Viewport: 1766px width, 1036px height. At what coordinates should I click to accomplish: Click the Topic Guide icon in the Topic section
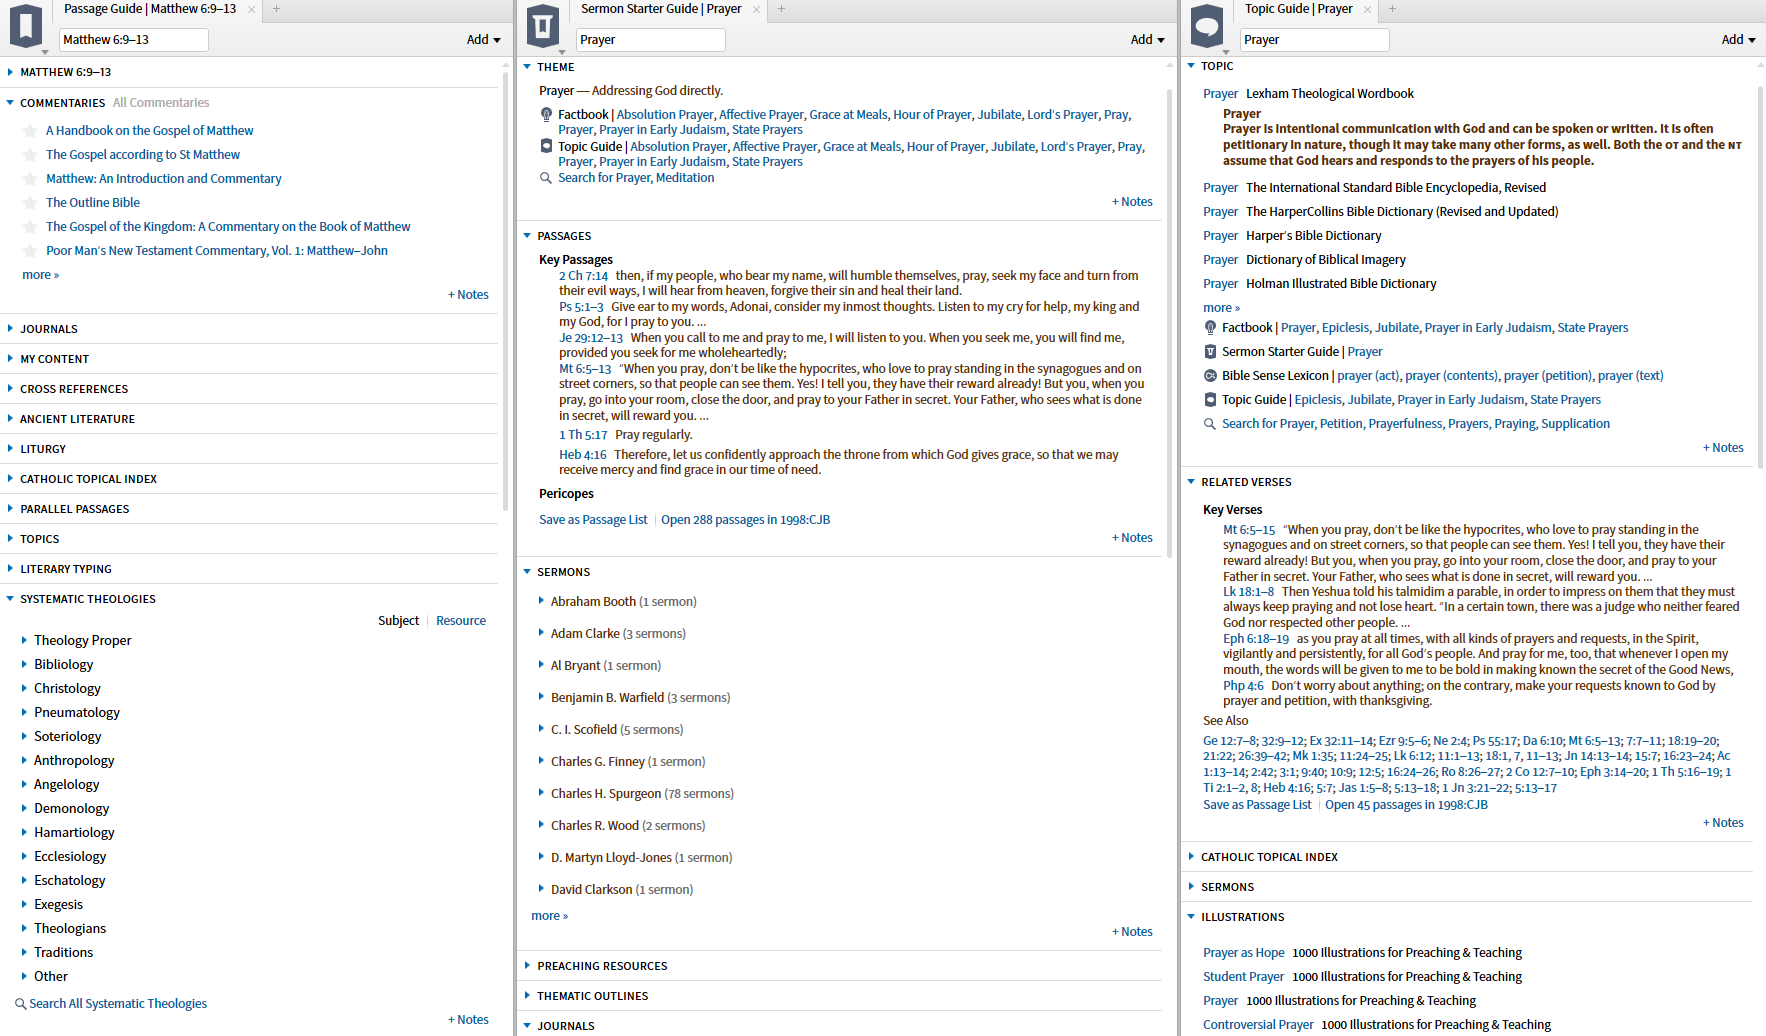tap(1210, 400)
